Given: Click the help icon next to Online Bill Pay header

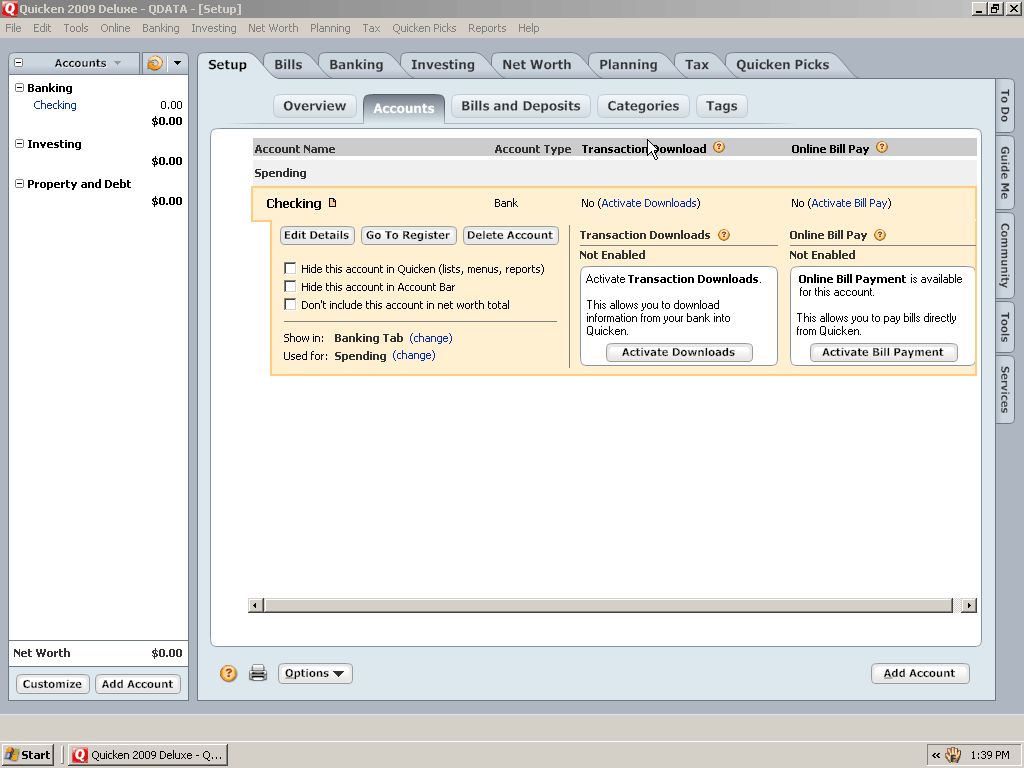Looking at the screenshot, I should coord(882,148).
